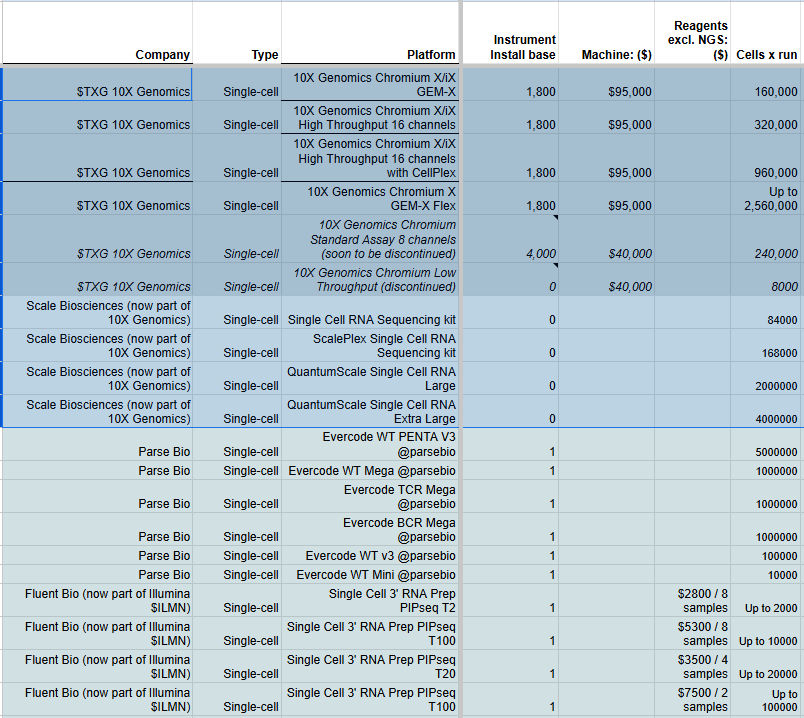Select the Reagents excl. NGS header

pos(692,33)
